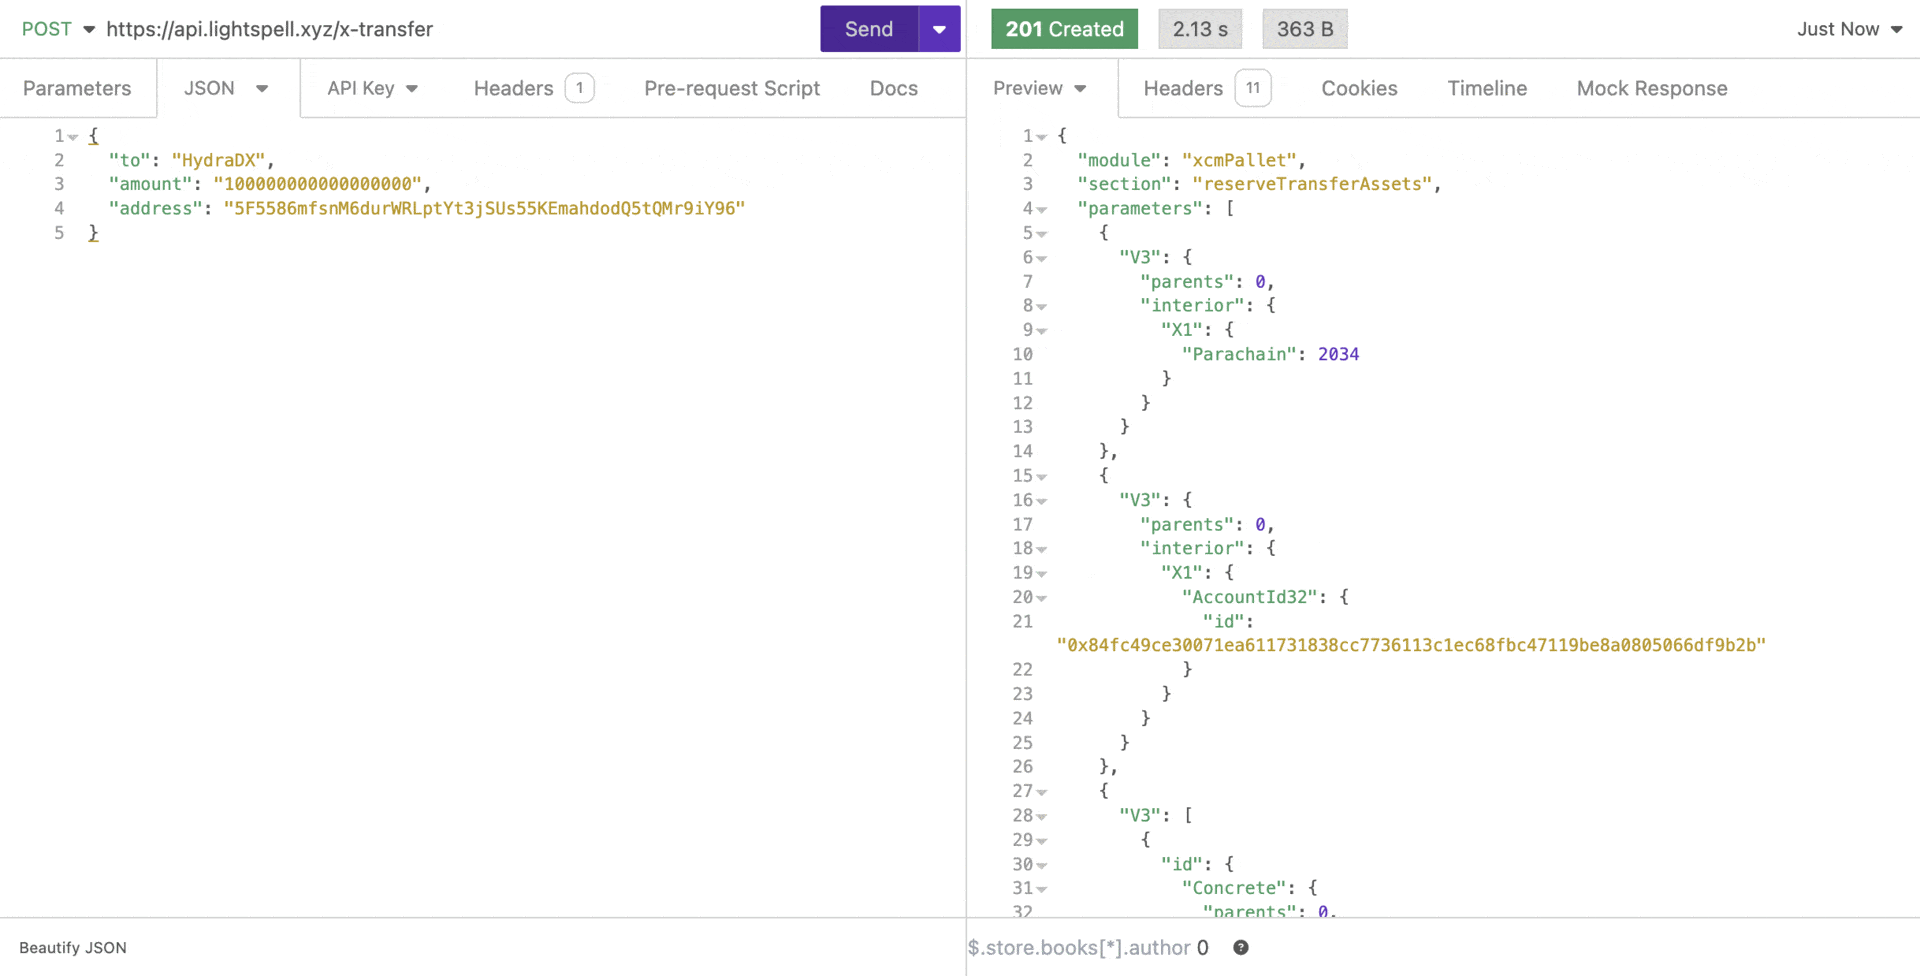Viewport: 1920px width, 976px height.
Task: Open the Docs tab
Action: (x=893, y=88)
